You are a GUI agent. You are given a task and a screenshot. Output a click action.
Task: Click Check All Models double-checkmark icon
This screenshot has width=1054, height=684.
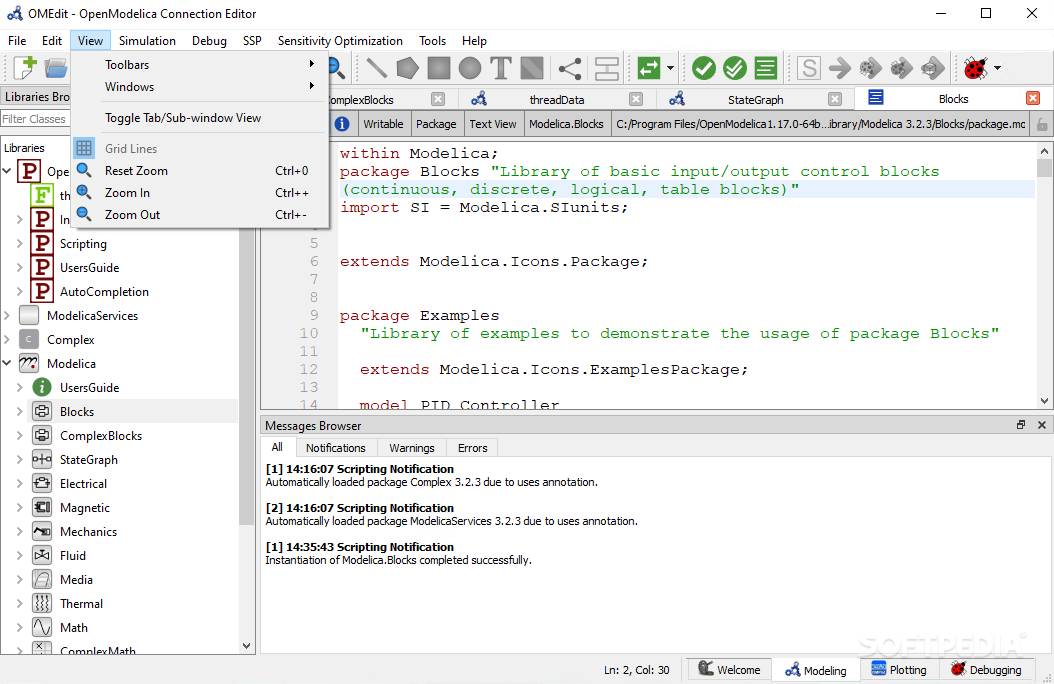[735, 68]
